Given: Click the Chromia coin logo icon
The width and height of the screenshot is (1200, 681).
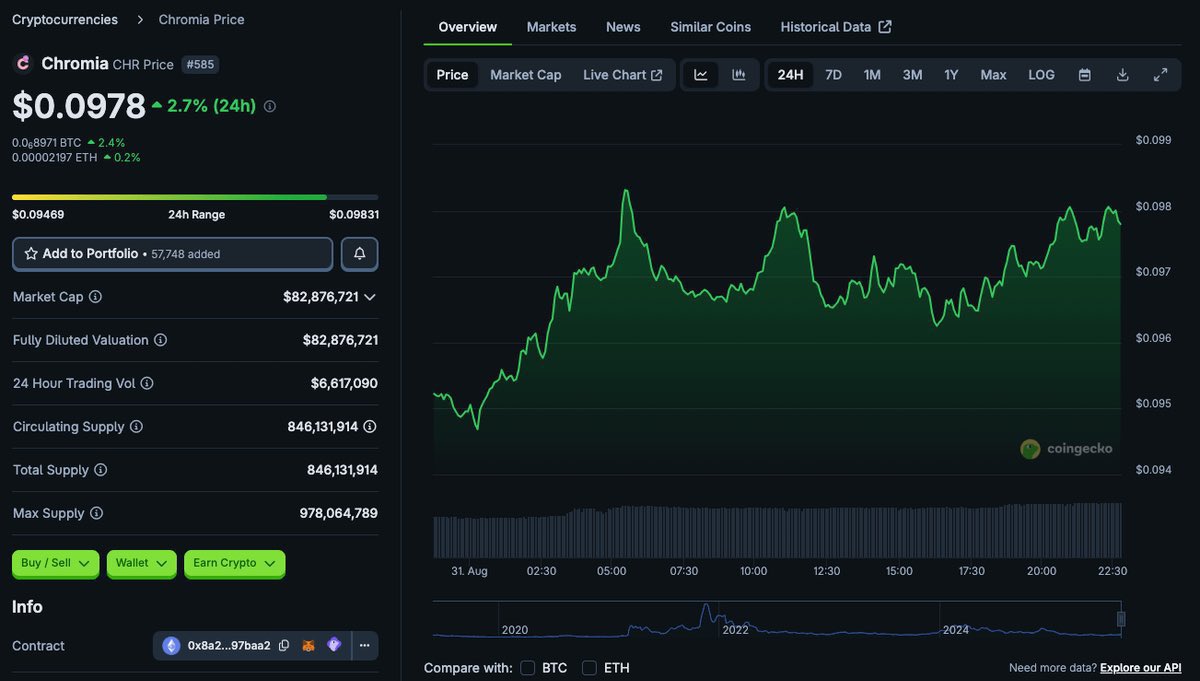Looking at the screenshot, I should (x=22, y=64).
